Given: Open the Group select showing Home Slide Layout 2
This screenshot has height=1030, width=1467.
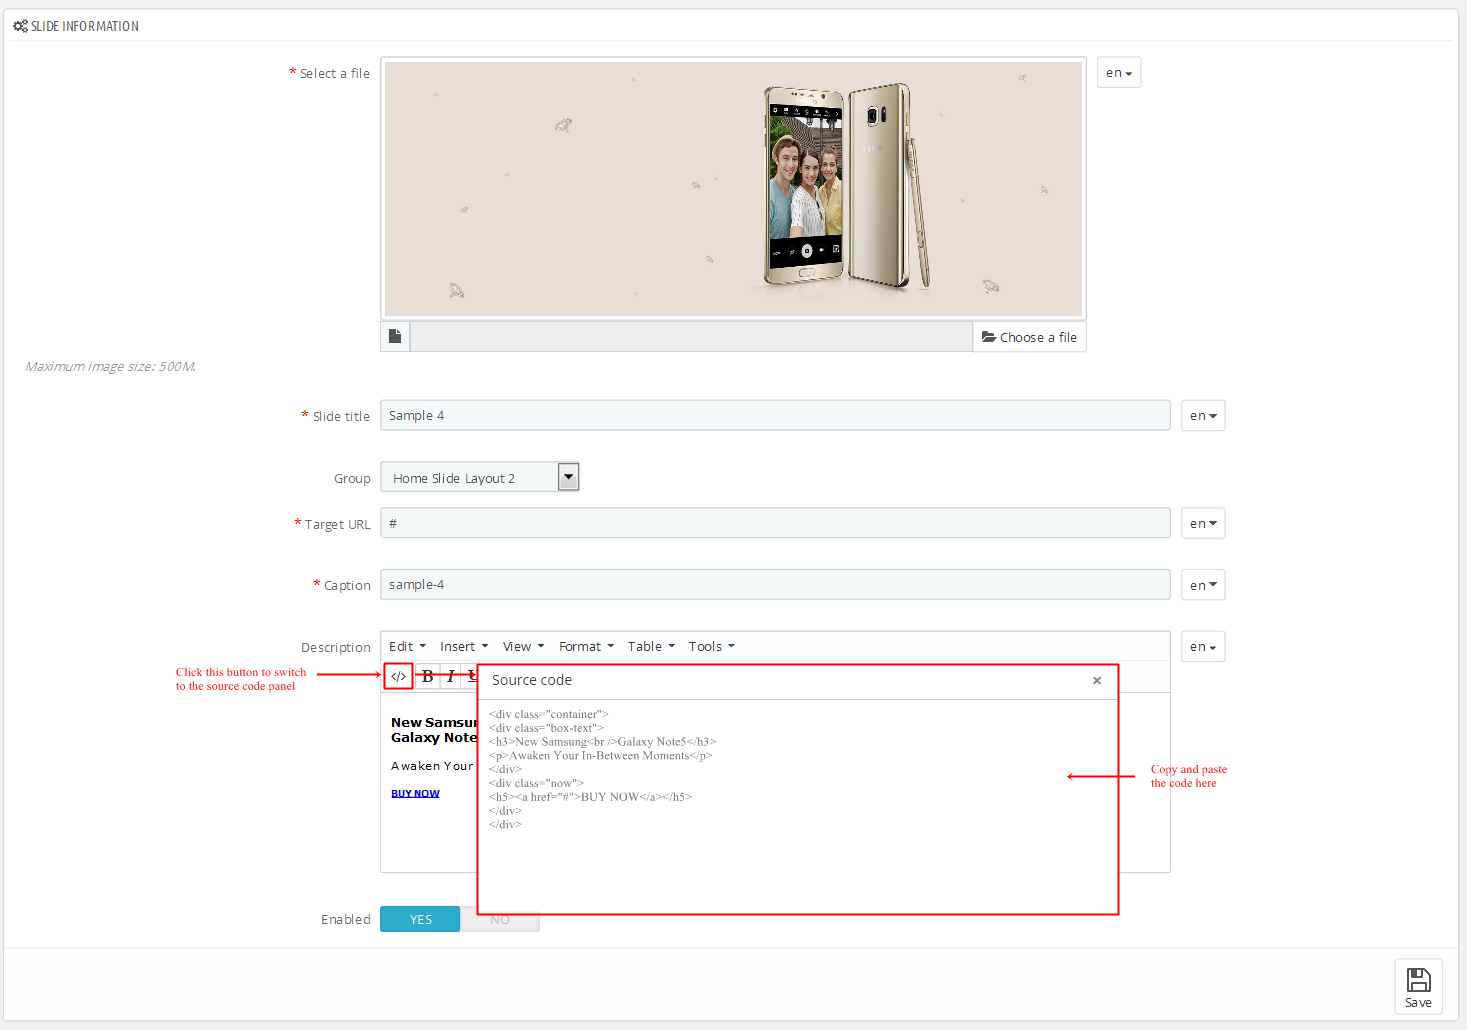Looking at the screenshot, I should [480, 477].
